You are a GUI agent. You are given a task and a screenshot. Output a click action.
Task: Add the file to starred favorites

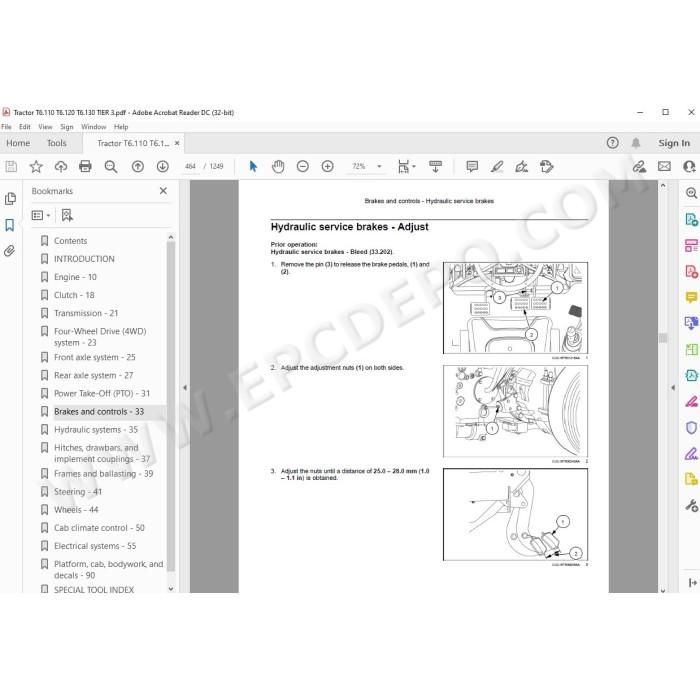36,167
